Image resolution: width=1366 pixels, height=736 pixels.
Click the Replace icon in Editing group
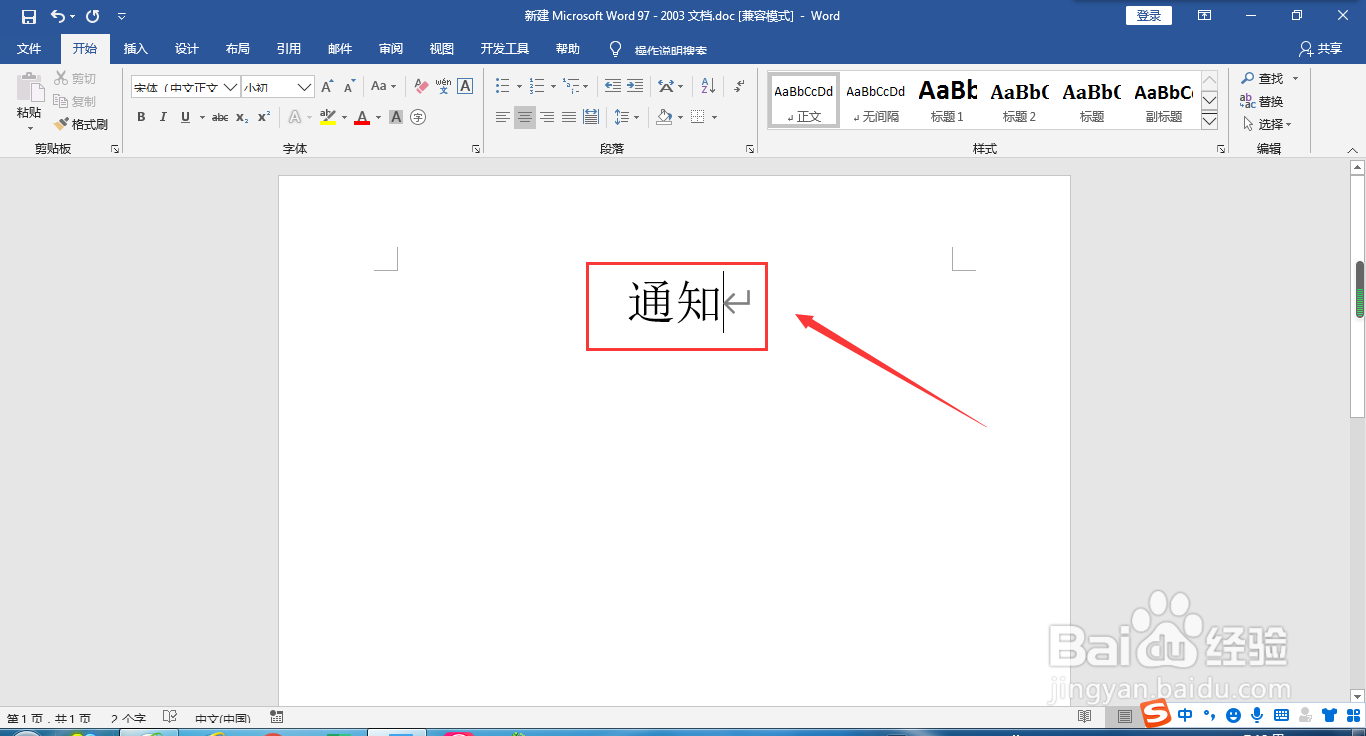[x=1266, y=100]
